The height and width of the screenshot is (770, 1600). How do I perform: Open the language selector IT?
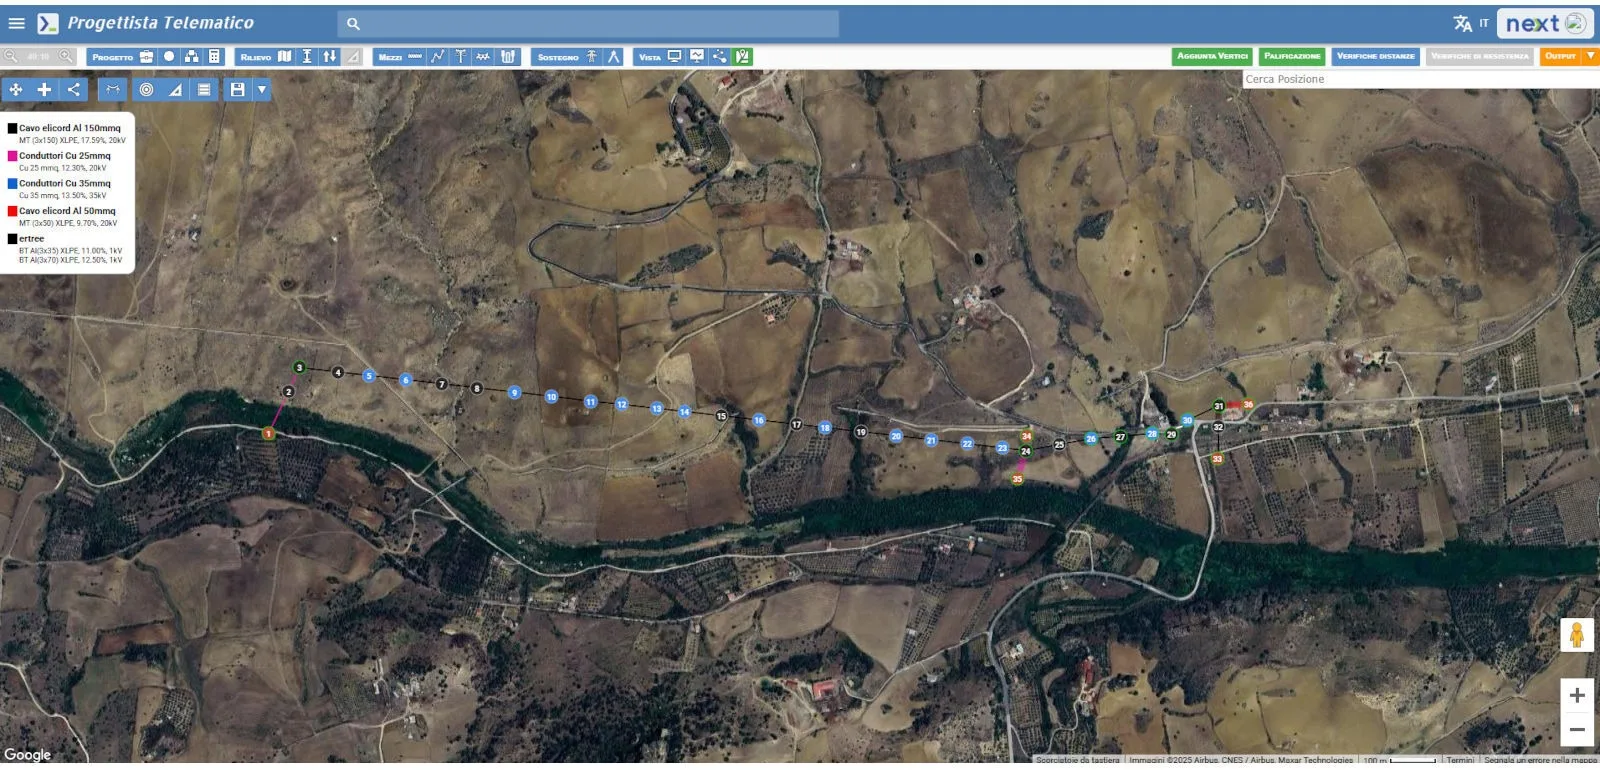click(x=1471, y=23)
